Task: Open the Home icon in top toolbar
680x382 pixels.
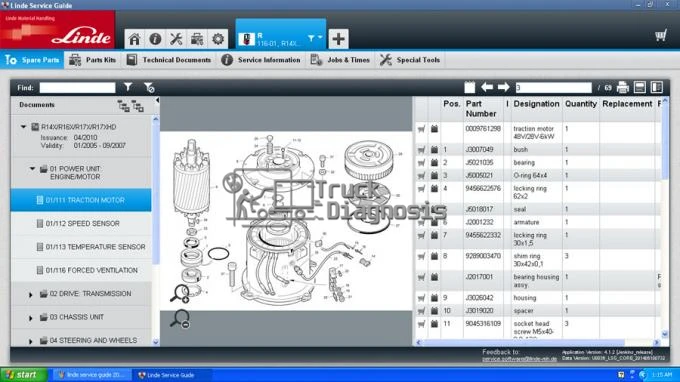Action: click(x=134, y=39)
